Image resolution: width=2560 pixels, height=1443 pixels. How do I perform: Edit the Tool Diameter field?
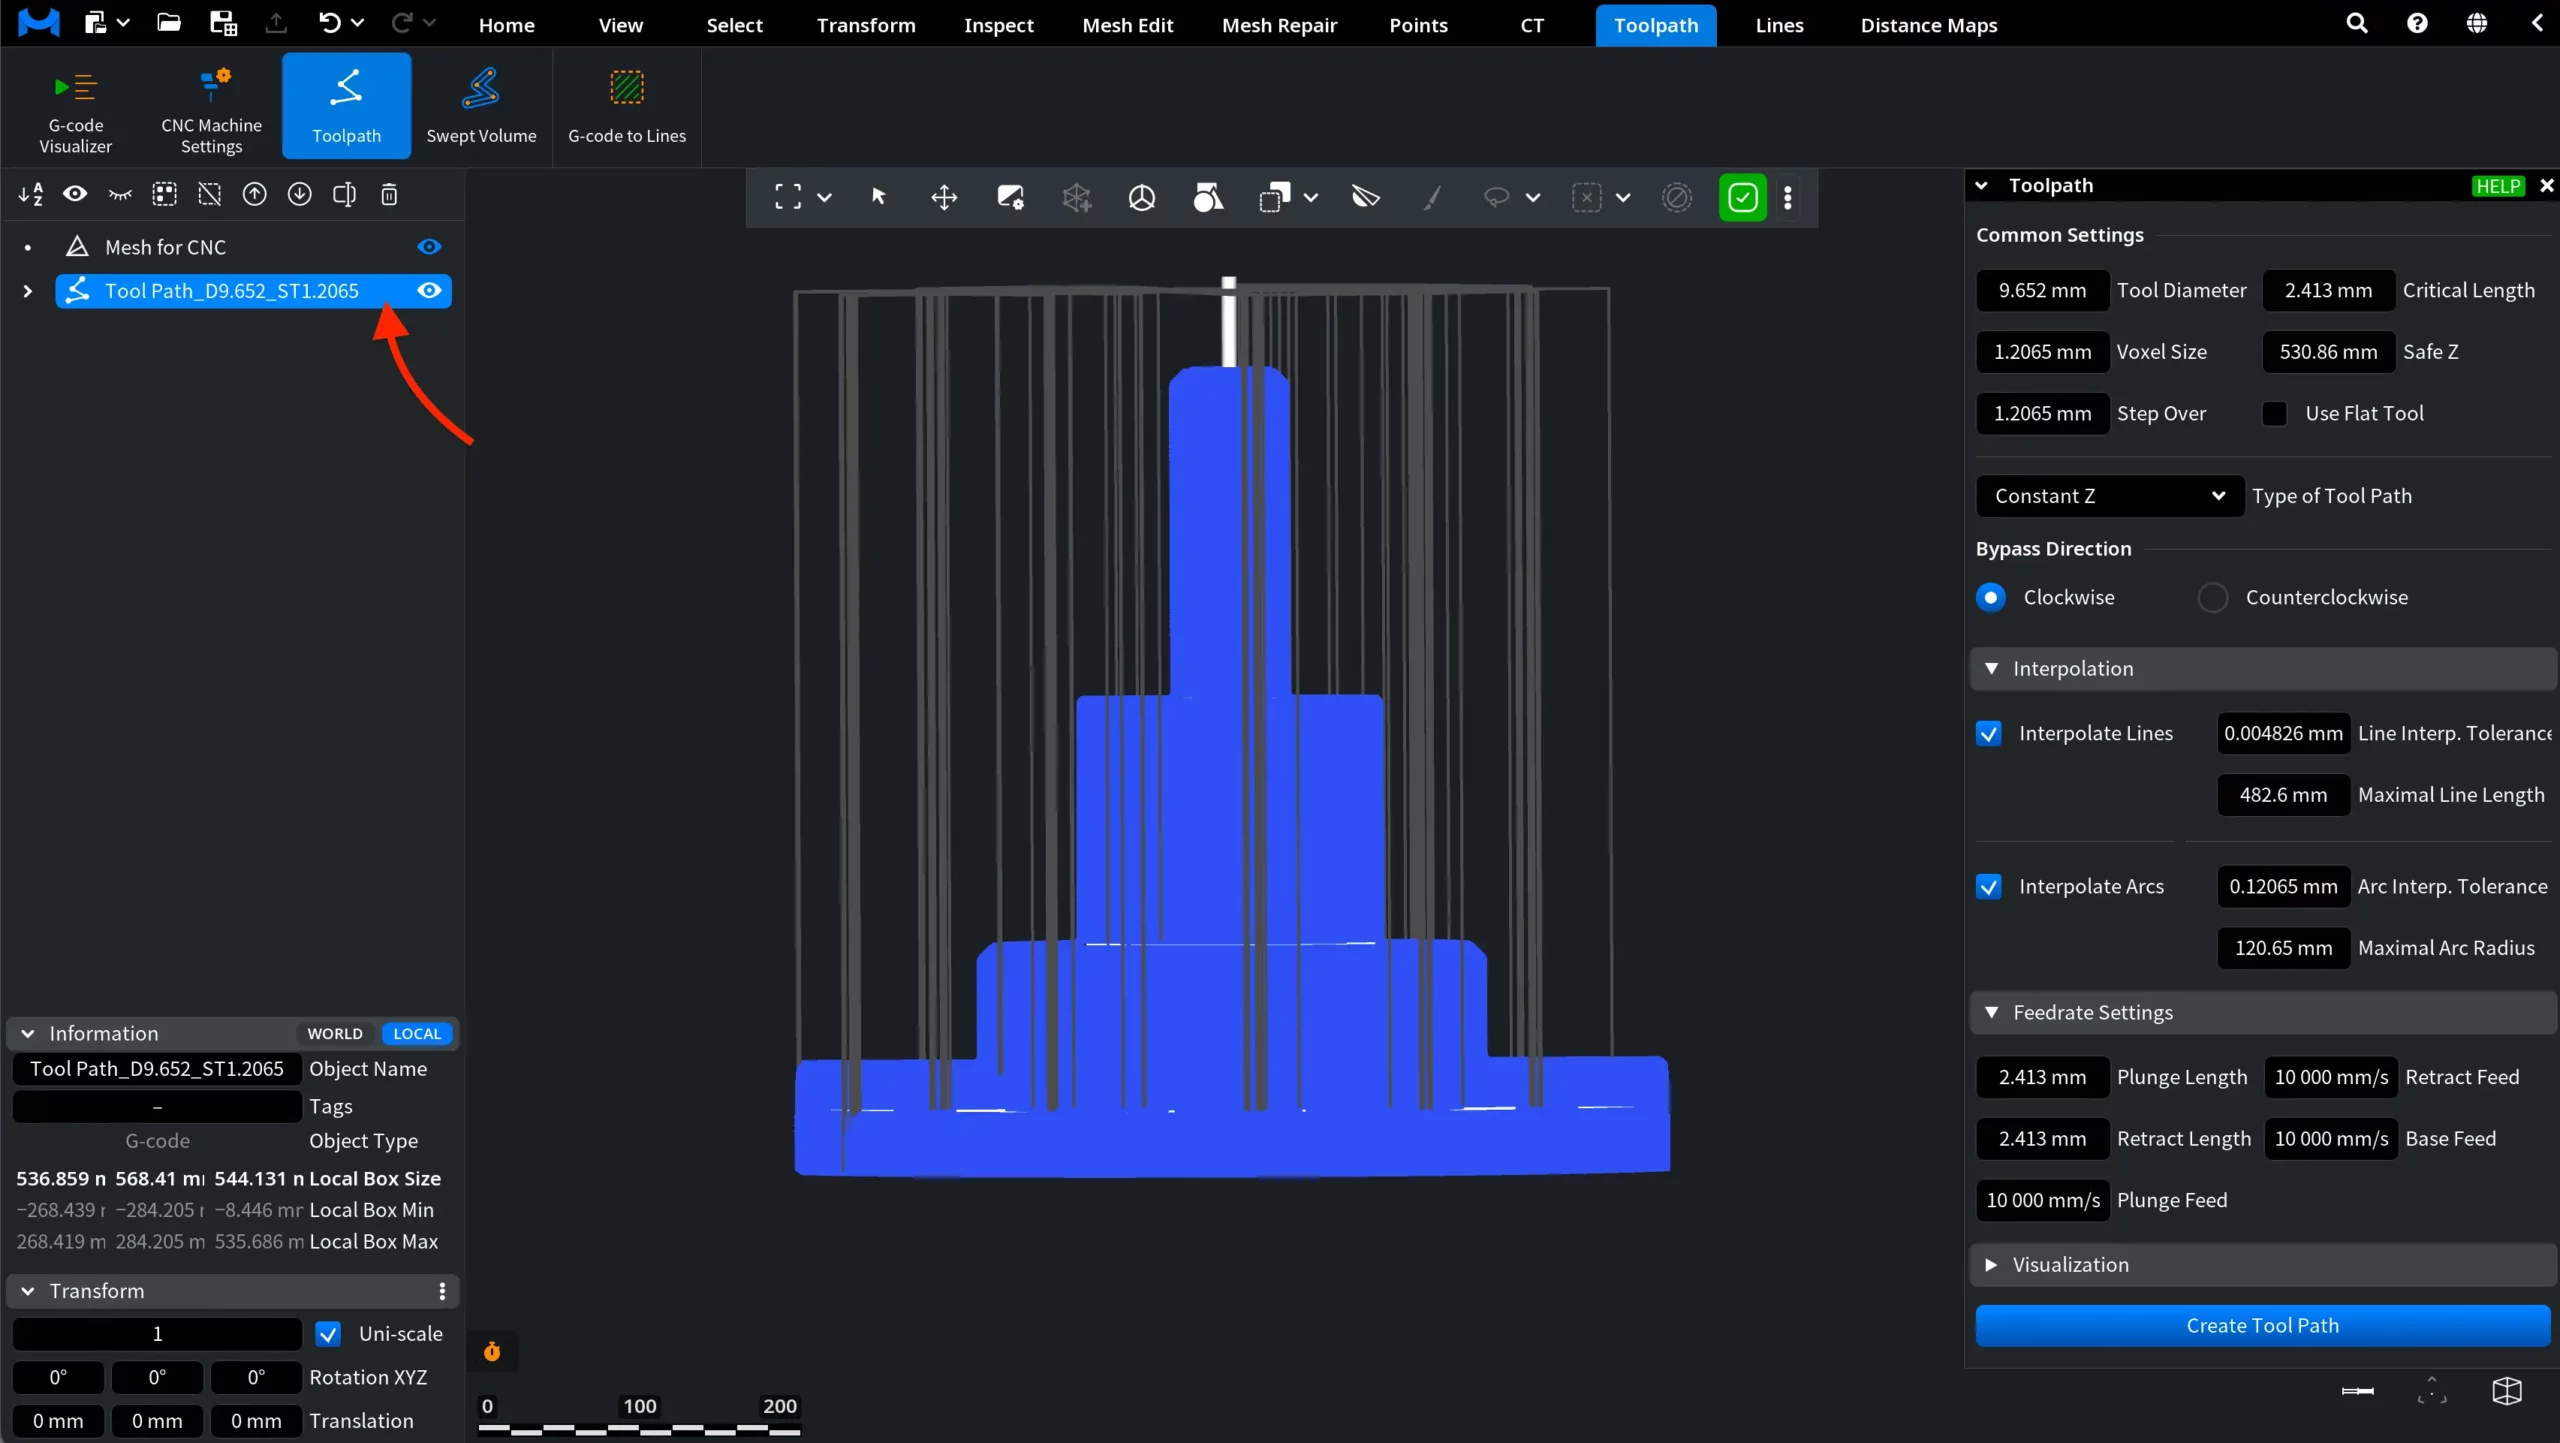tap(2042, 290)
